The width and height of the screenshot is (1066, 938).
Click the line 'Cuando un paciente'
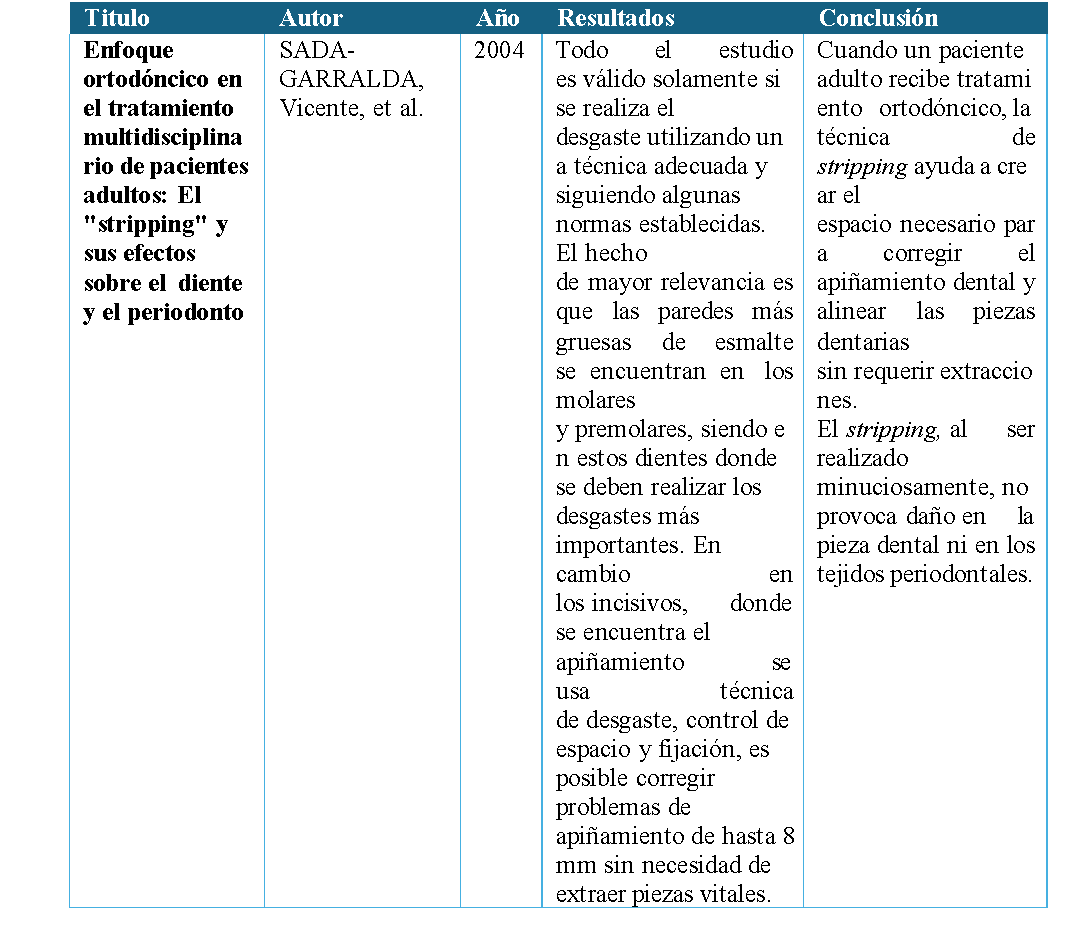click(x=920, y=50)
